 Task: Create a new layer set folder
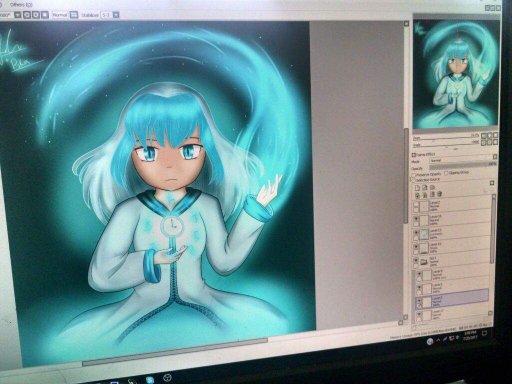(x=432, y=188)
